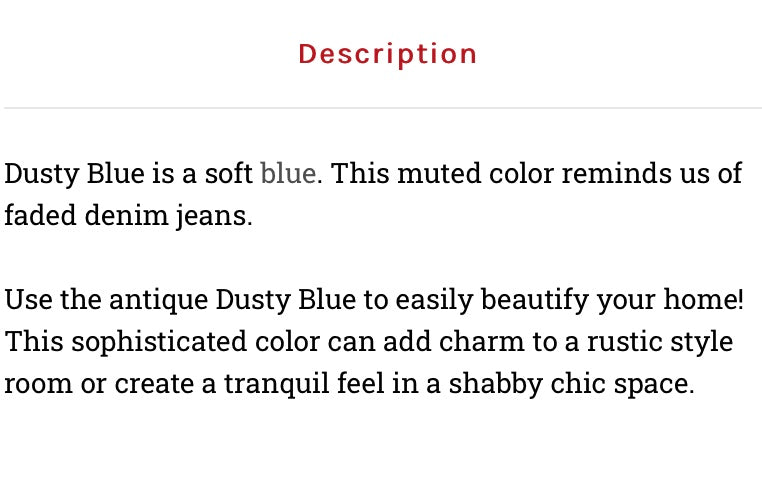Click the phrase 'rustic style'

click(660, 342)
